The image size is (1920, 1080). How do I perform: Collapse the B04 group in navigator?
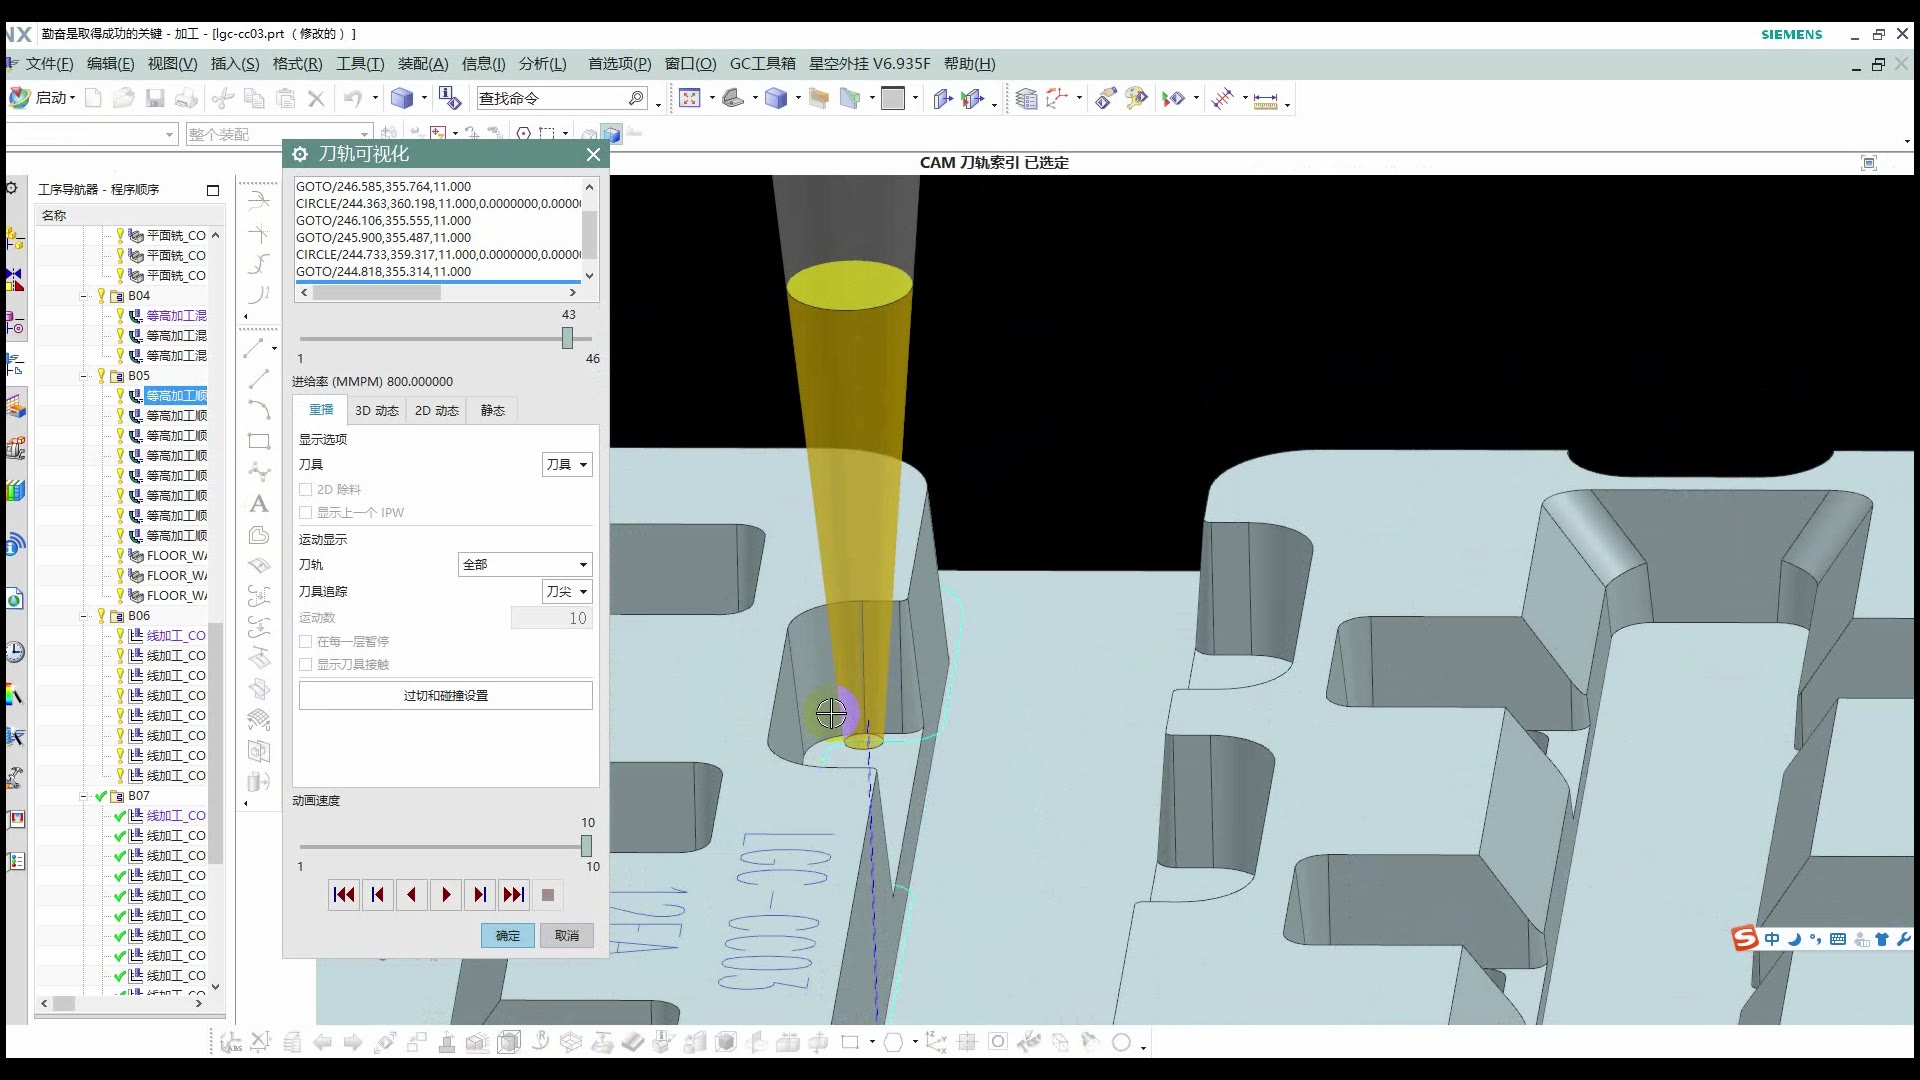[x=84, y=296]
